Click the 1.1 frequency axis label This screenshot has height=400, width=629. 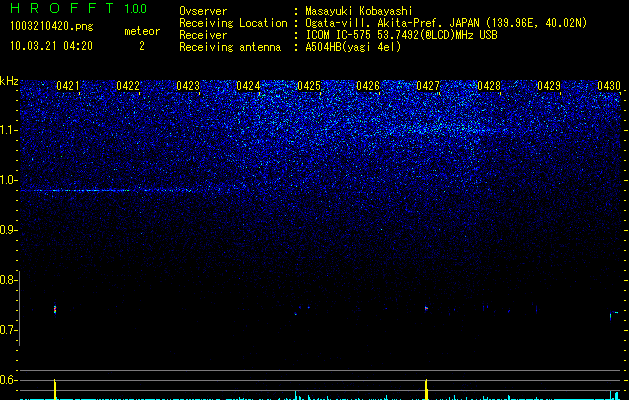pyautogui.click(x=8, y=130)
